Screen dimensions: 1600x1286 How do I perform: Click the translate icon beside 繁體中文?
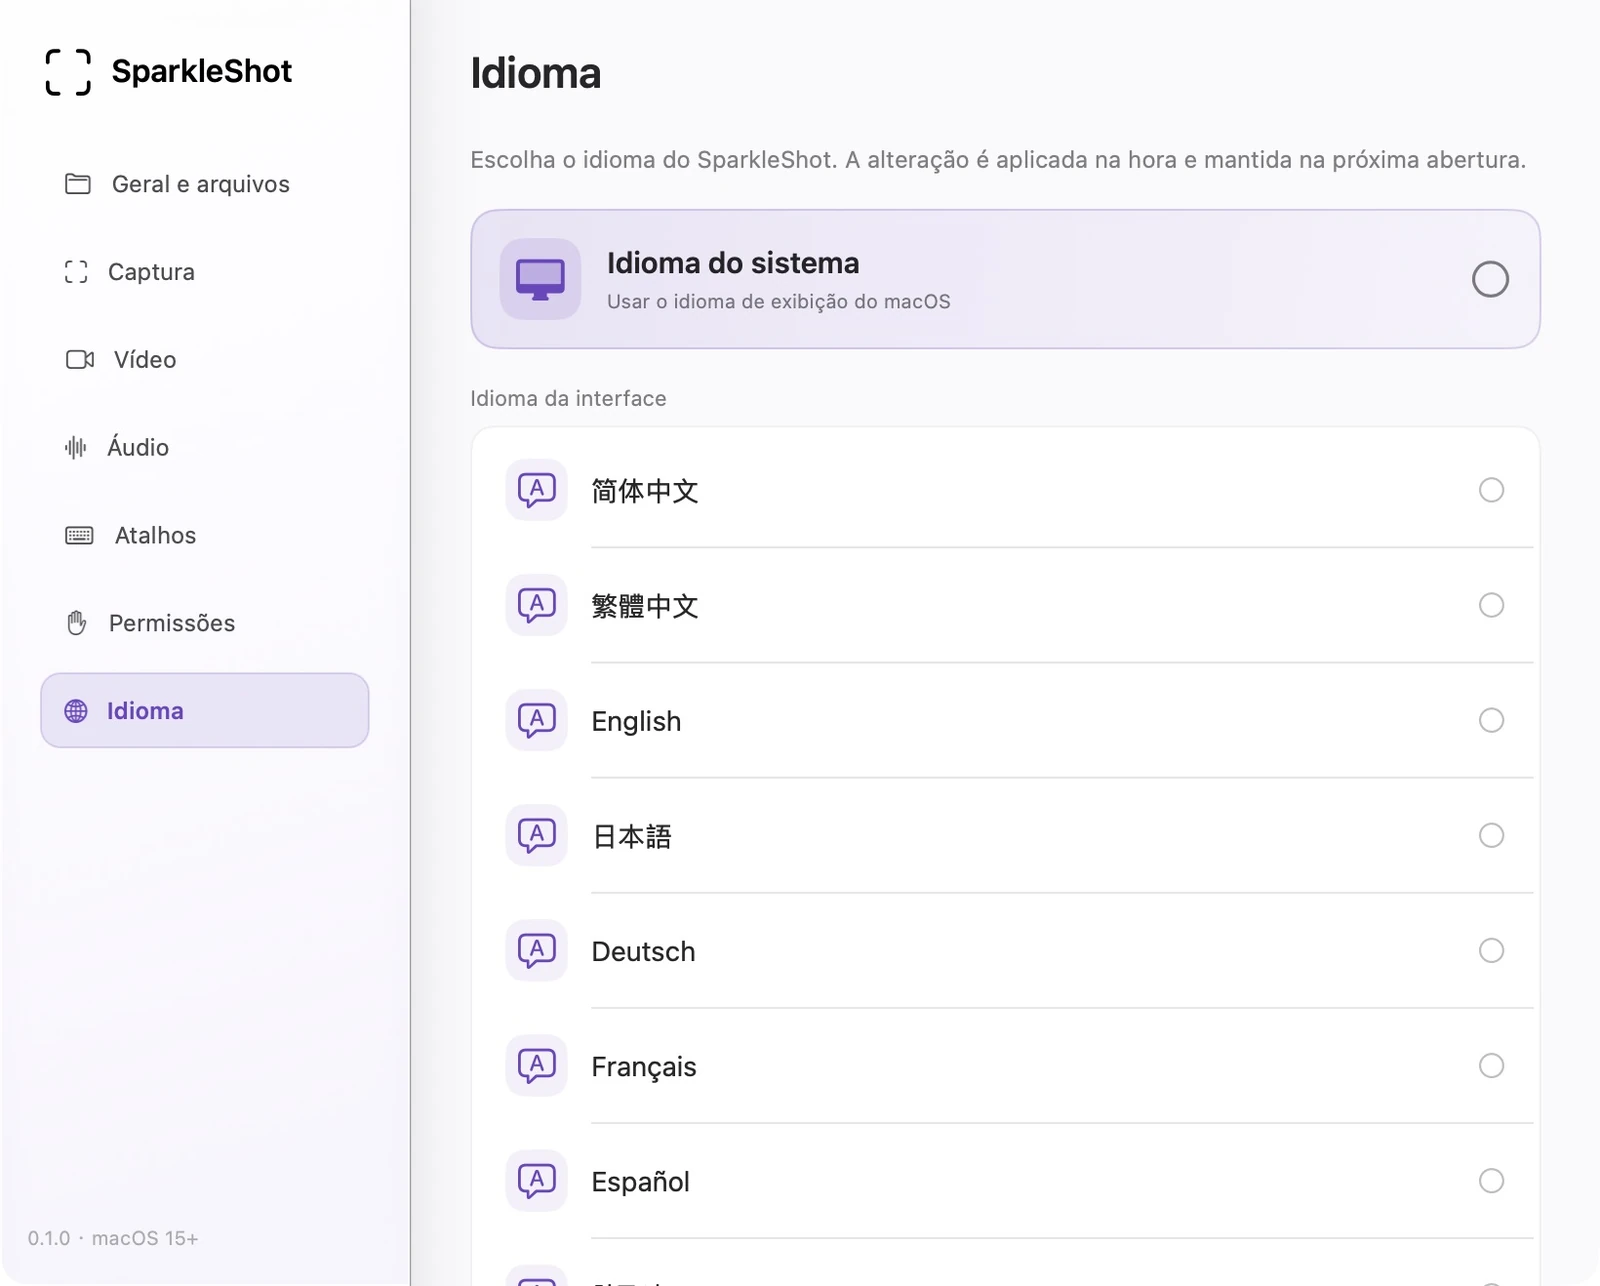537,605
